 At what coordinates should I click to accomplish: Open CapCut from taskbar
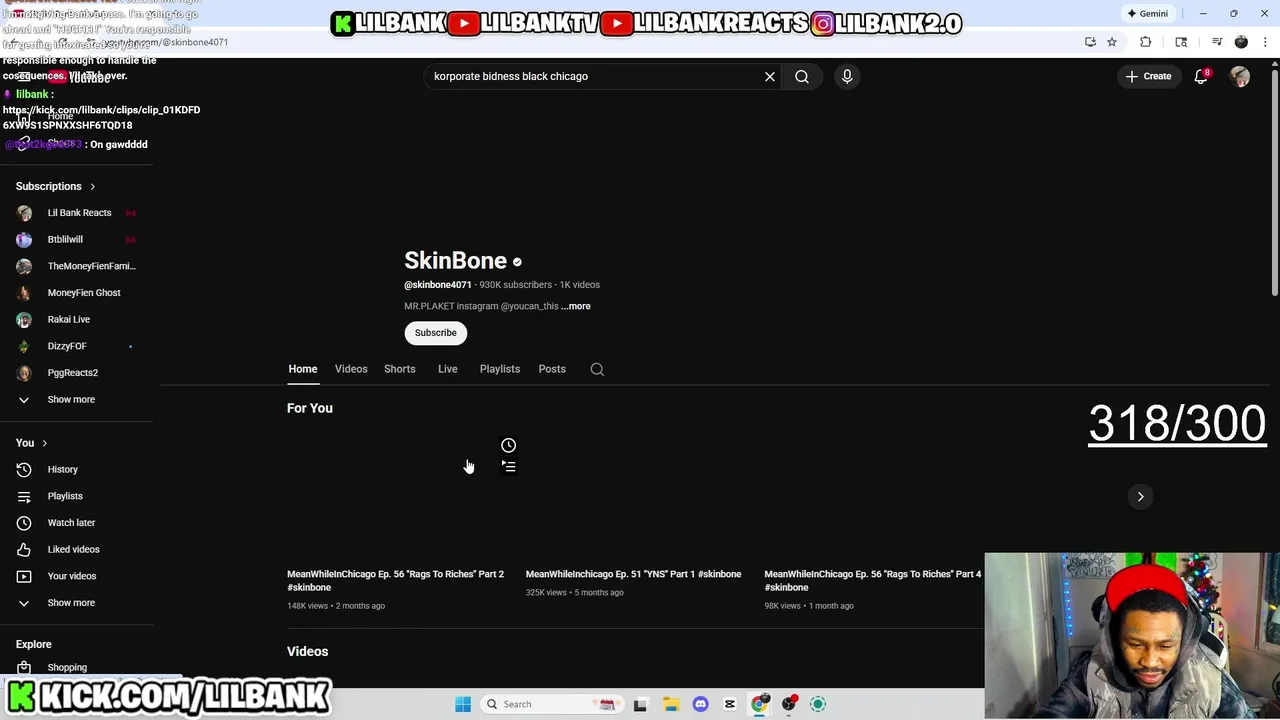point(730,704)
